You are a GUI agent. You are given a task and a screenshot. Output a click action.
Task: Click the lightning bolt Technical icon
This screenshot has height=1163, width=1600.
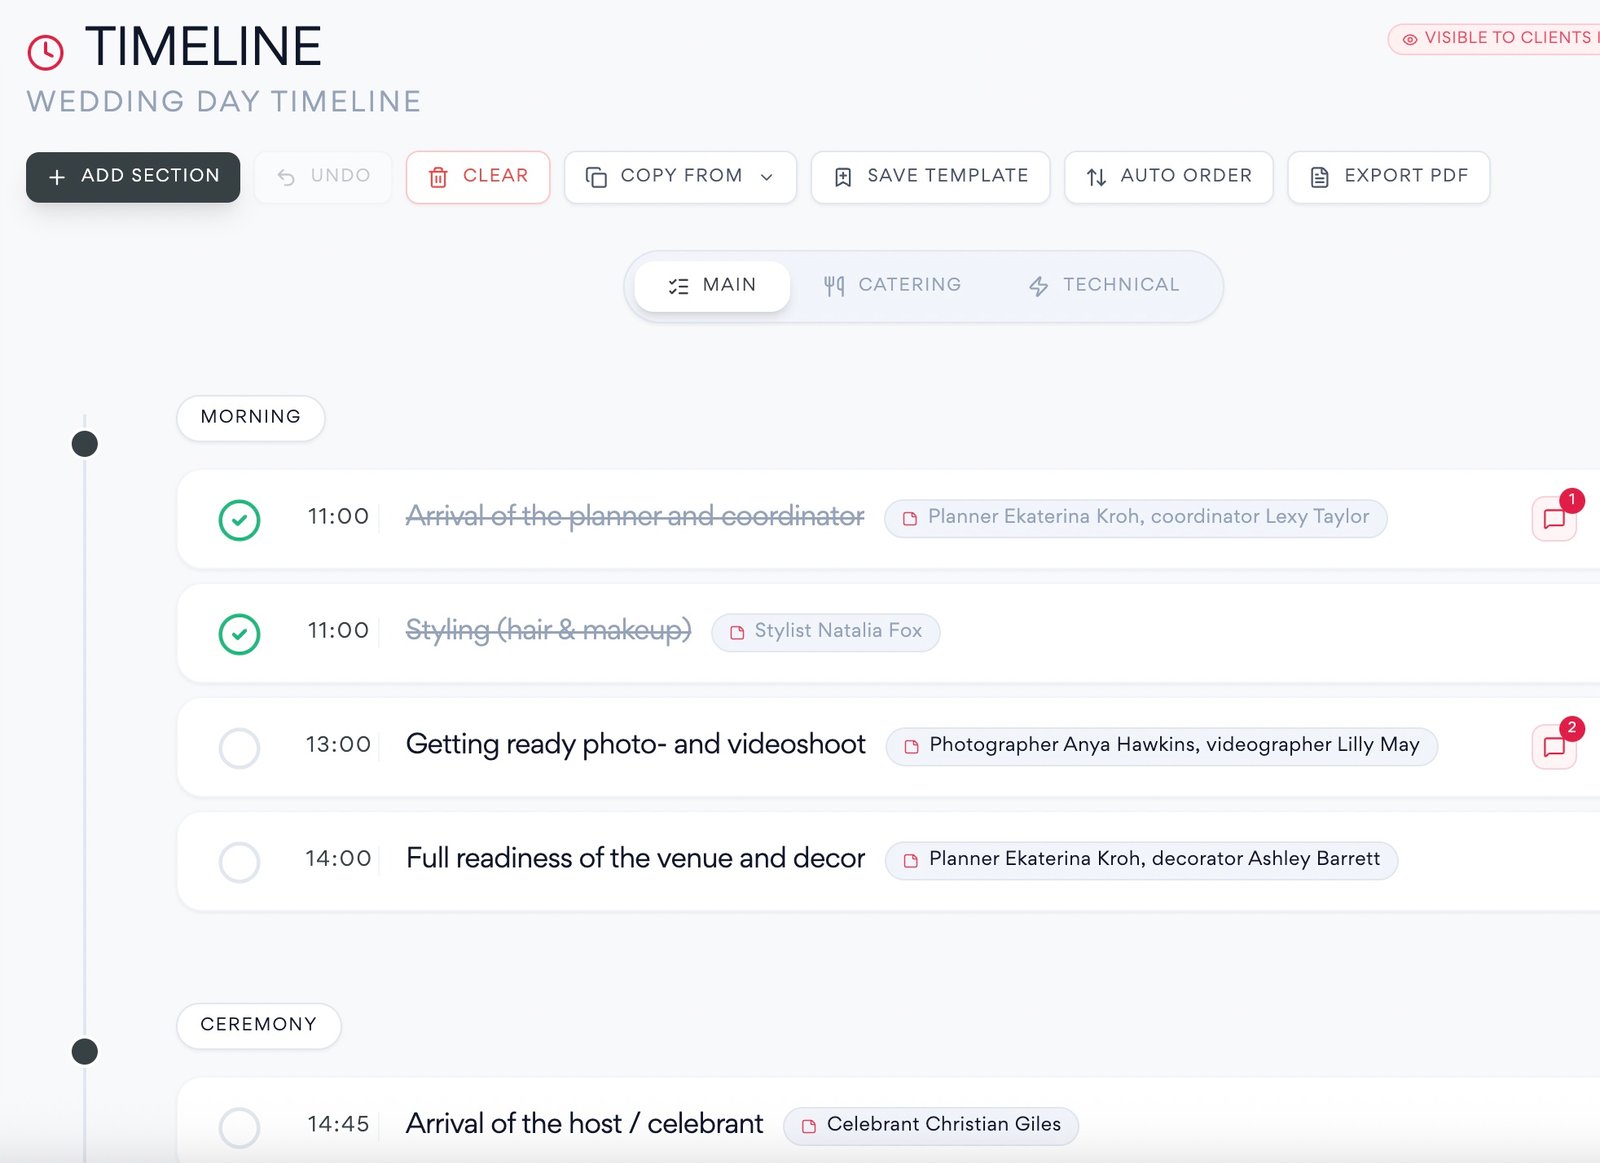tap(1039, 286)
